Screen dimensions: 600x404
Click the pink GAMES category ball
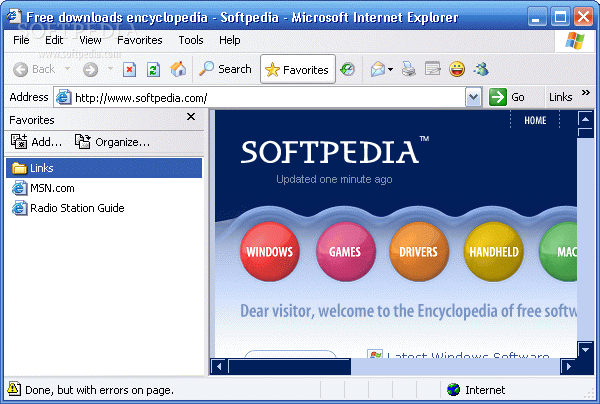tap(346, 252)
